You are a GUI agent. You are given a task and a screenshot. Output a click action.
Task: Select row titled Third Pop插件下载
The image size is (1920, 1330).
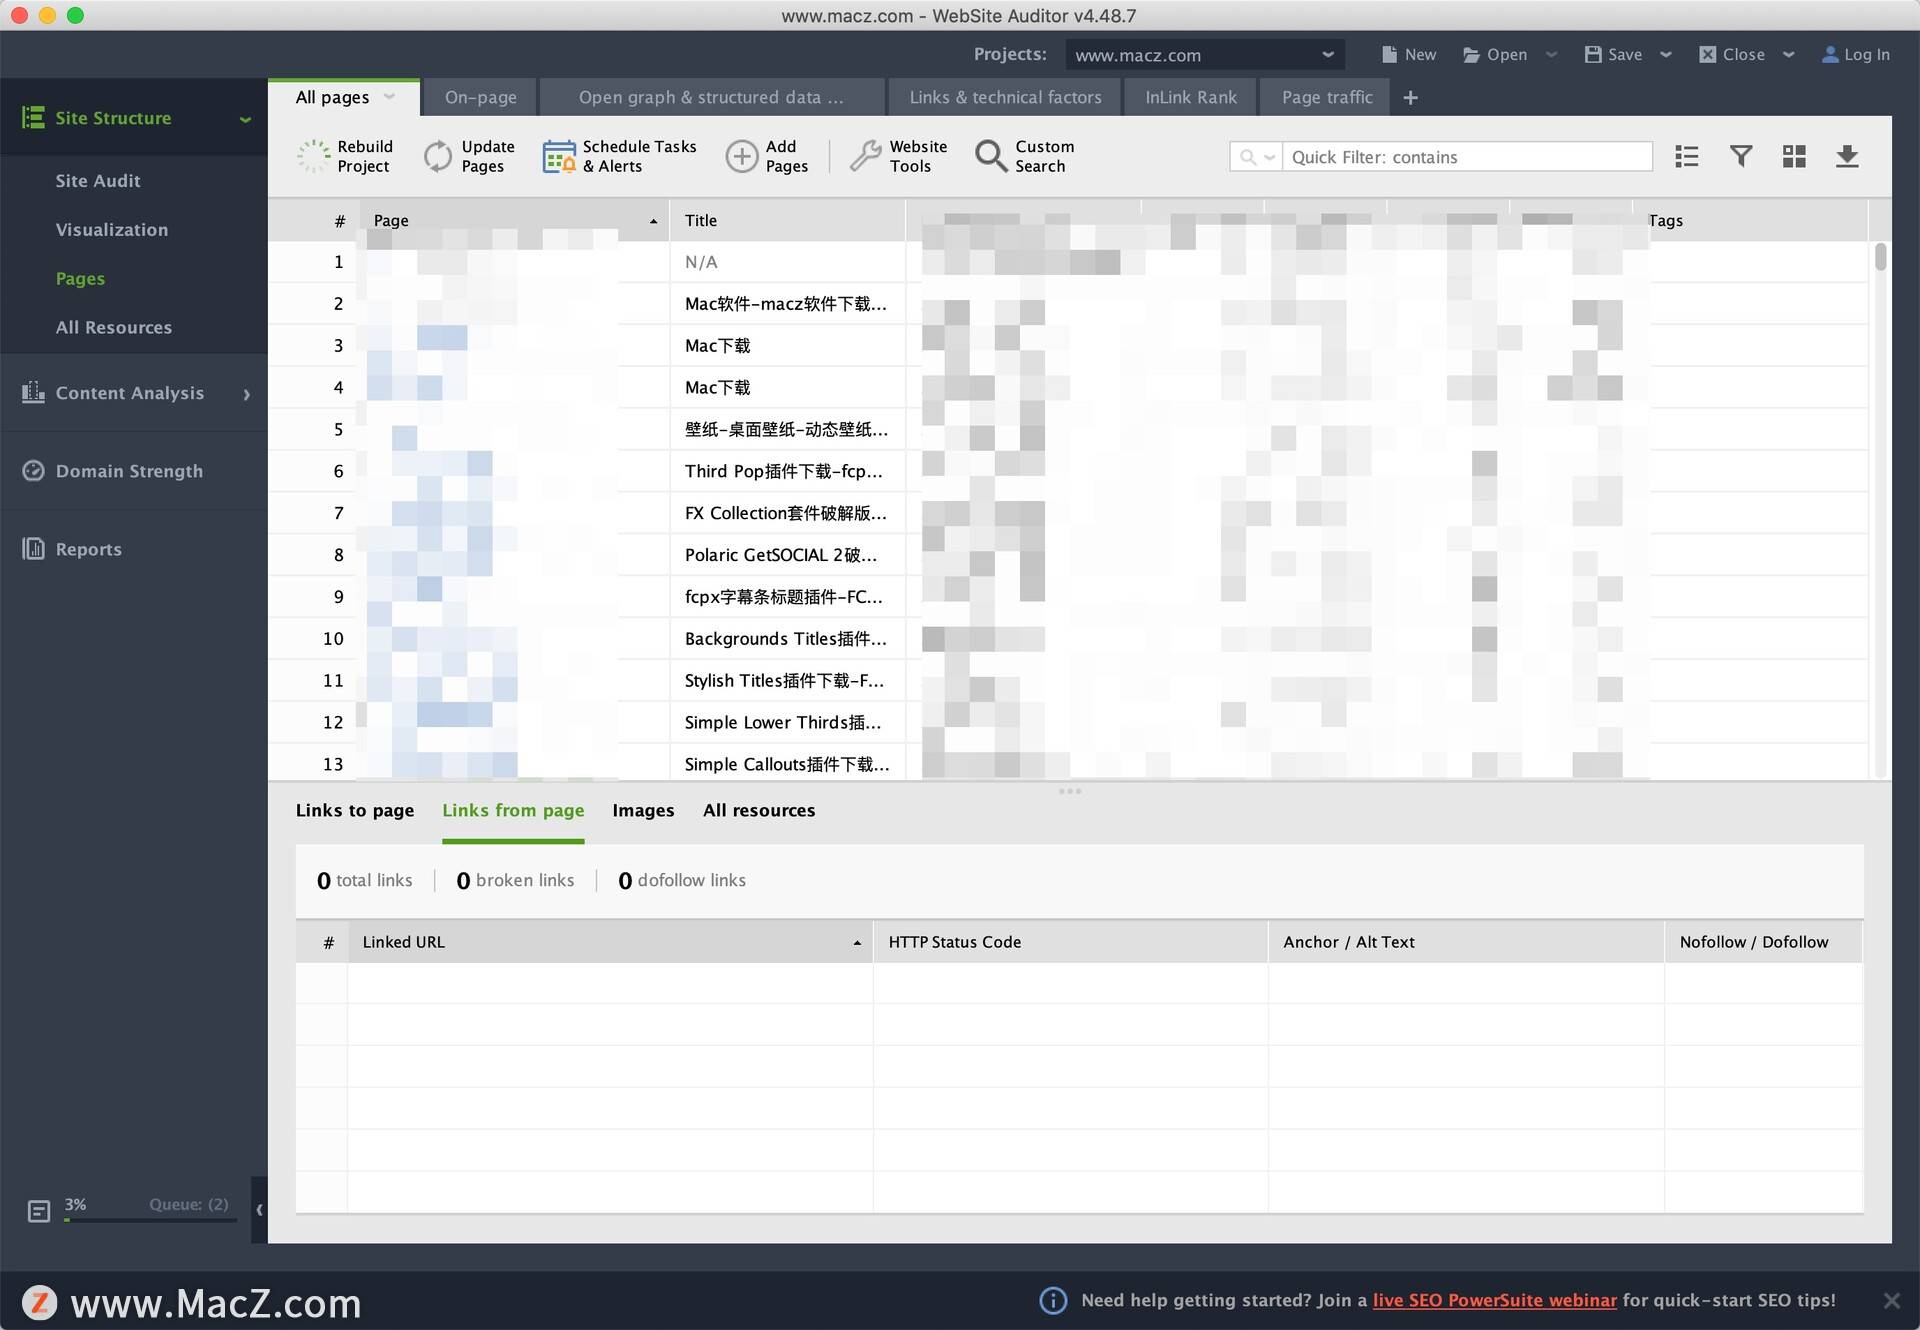pyautogui.click(x=1067, y=471)
